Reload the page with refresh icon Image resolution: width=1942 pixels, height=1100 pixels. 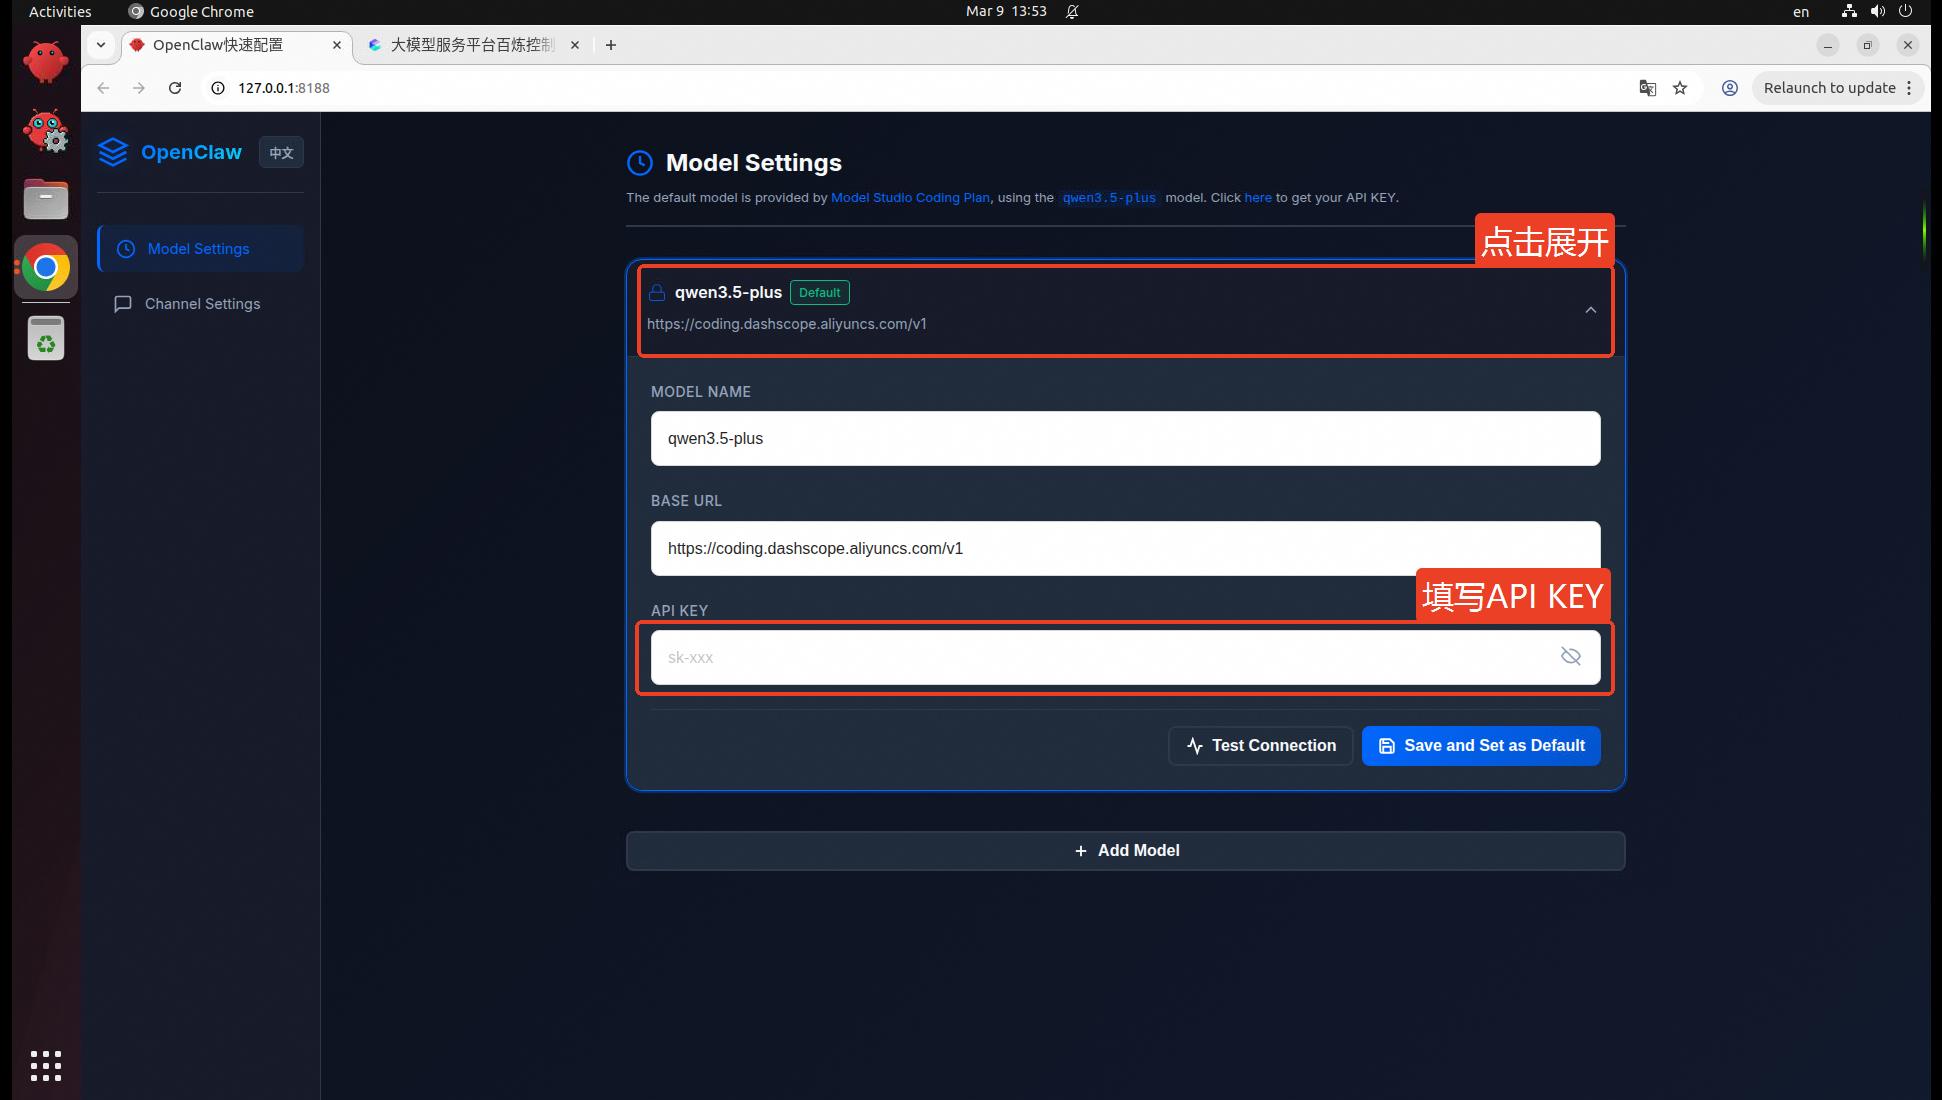pos(175,88)
